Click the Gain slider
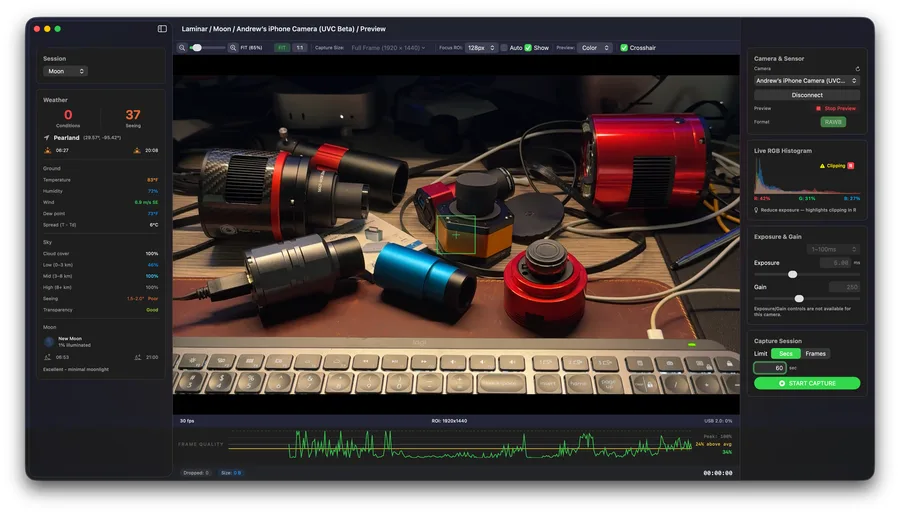This screenshot has width=900, height=514. pyautogui.click(x=806, y=298)
